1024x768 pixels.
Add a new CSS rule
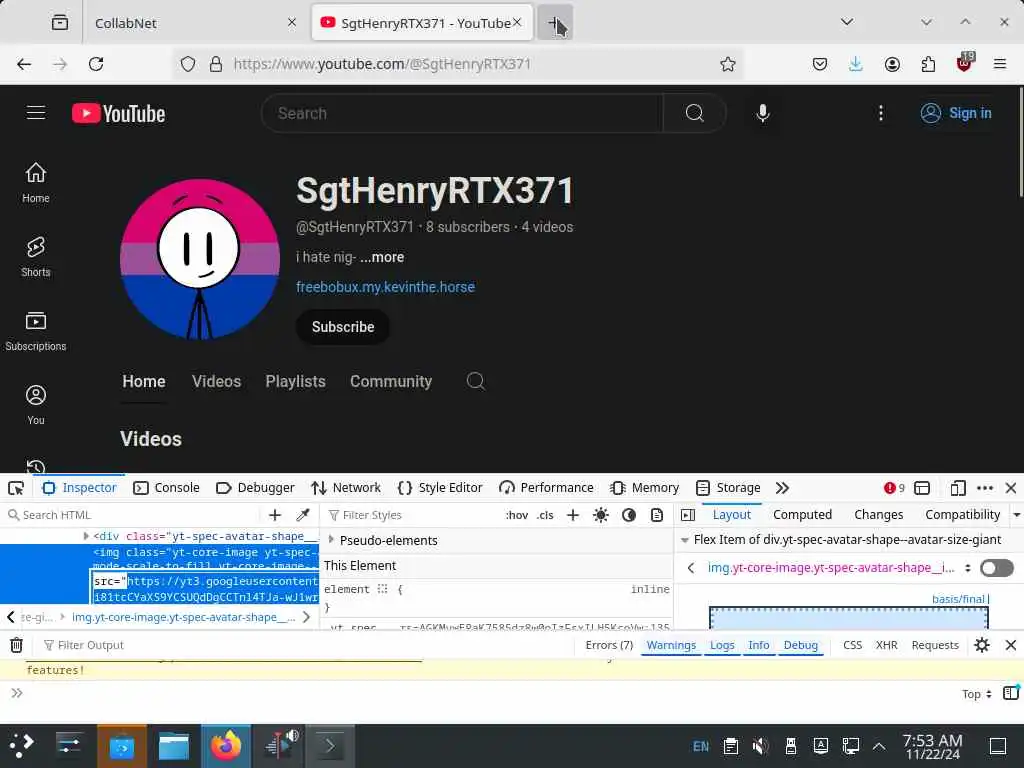(x=573, y=515)
